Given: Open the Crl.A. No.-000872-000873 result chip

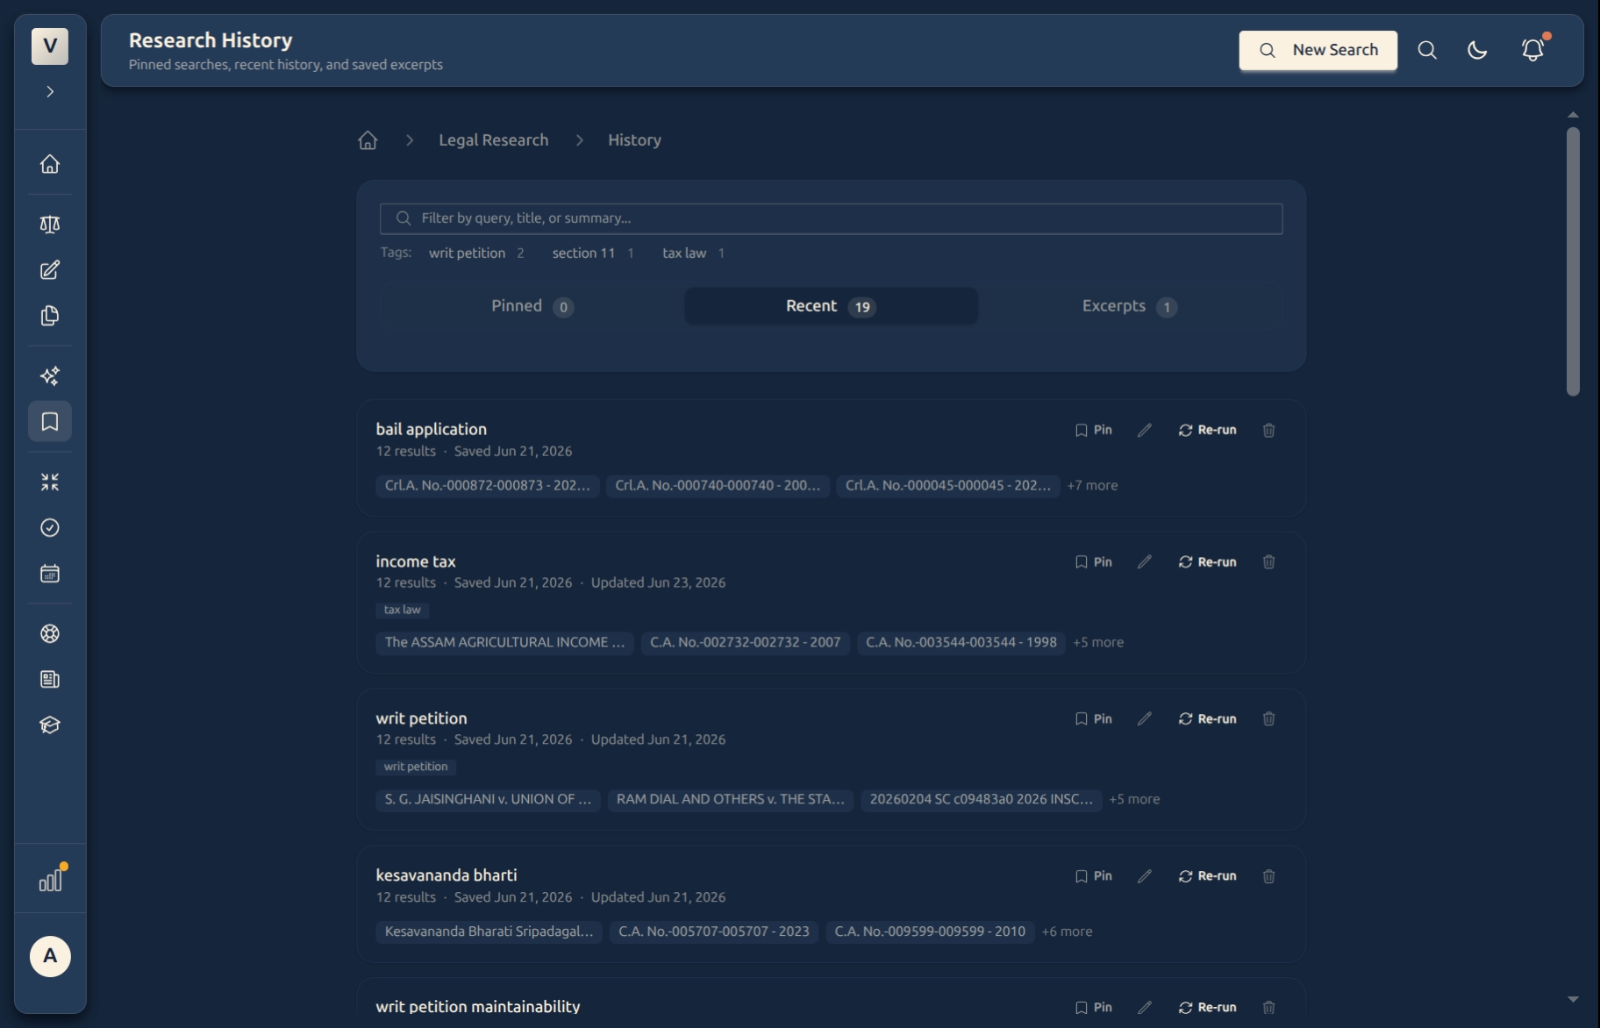Looking at the screenshot, I should point(487,485).
